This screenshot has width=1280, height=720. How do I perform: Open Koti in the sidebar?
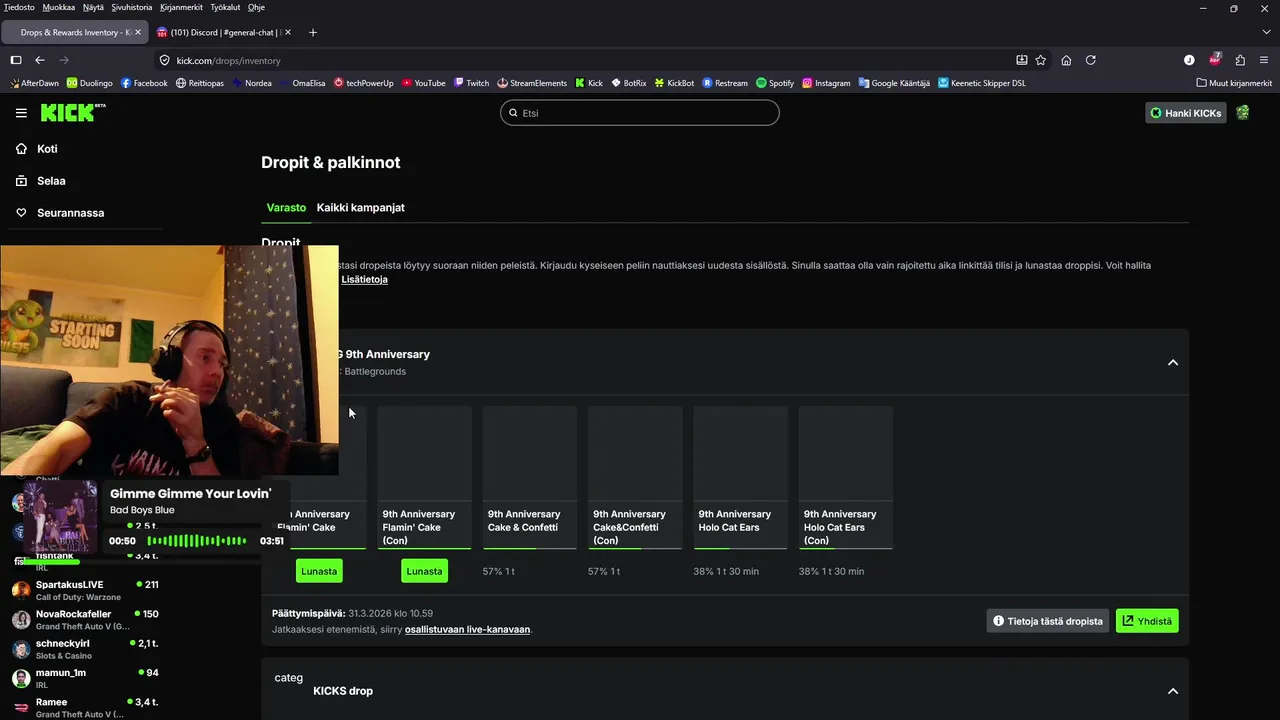(47, 149)
